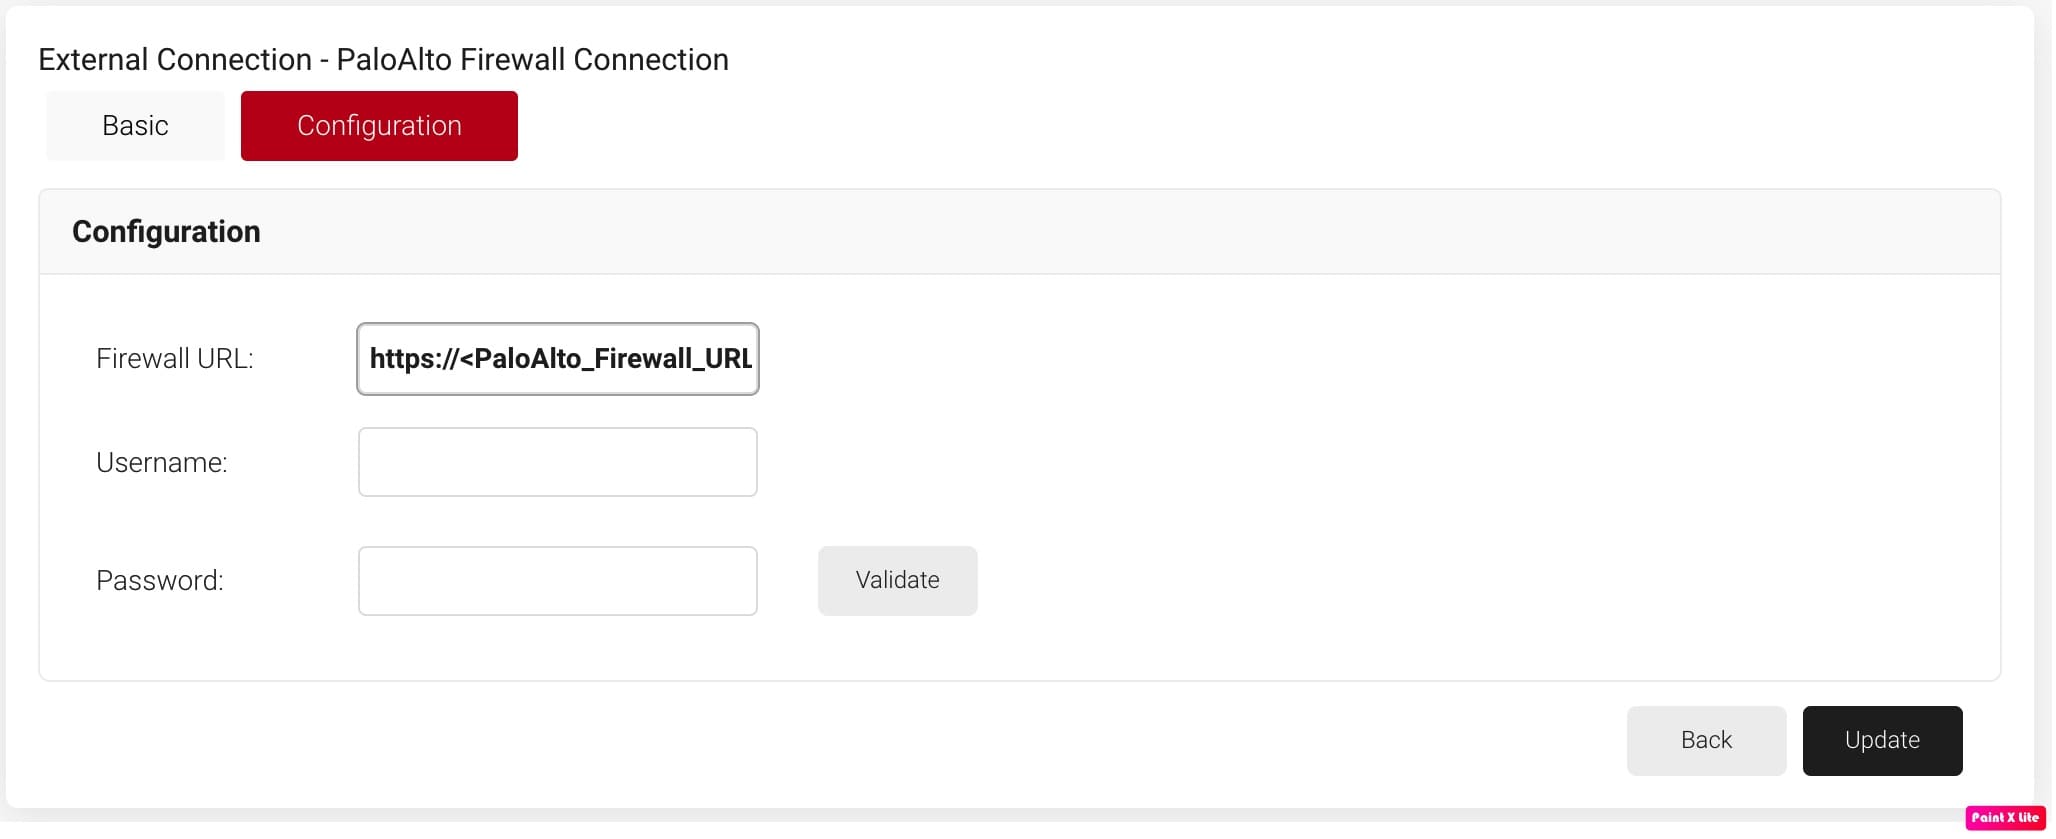
Task: Click the External Connection page title
Action: point(383,60)
